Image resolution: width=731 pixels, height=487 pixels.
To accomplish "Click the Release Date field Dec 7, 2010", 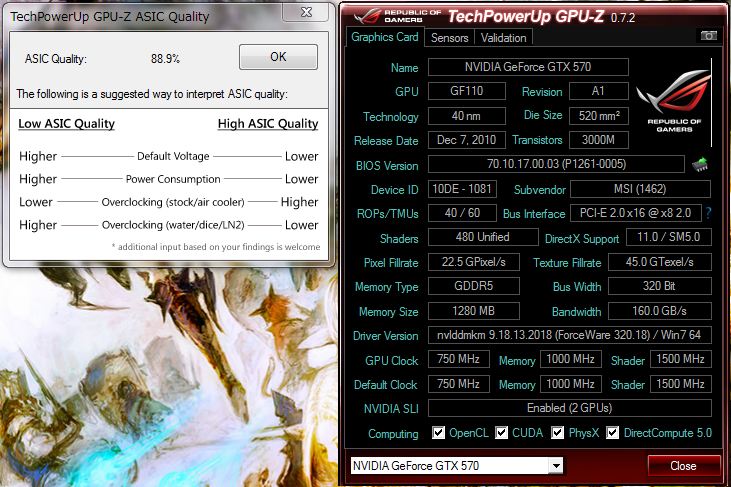I will tap(467, 140).
